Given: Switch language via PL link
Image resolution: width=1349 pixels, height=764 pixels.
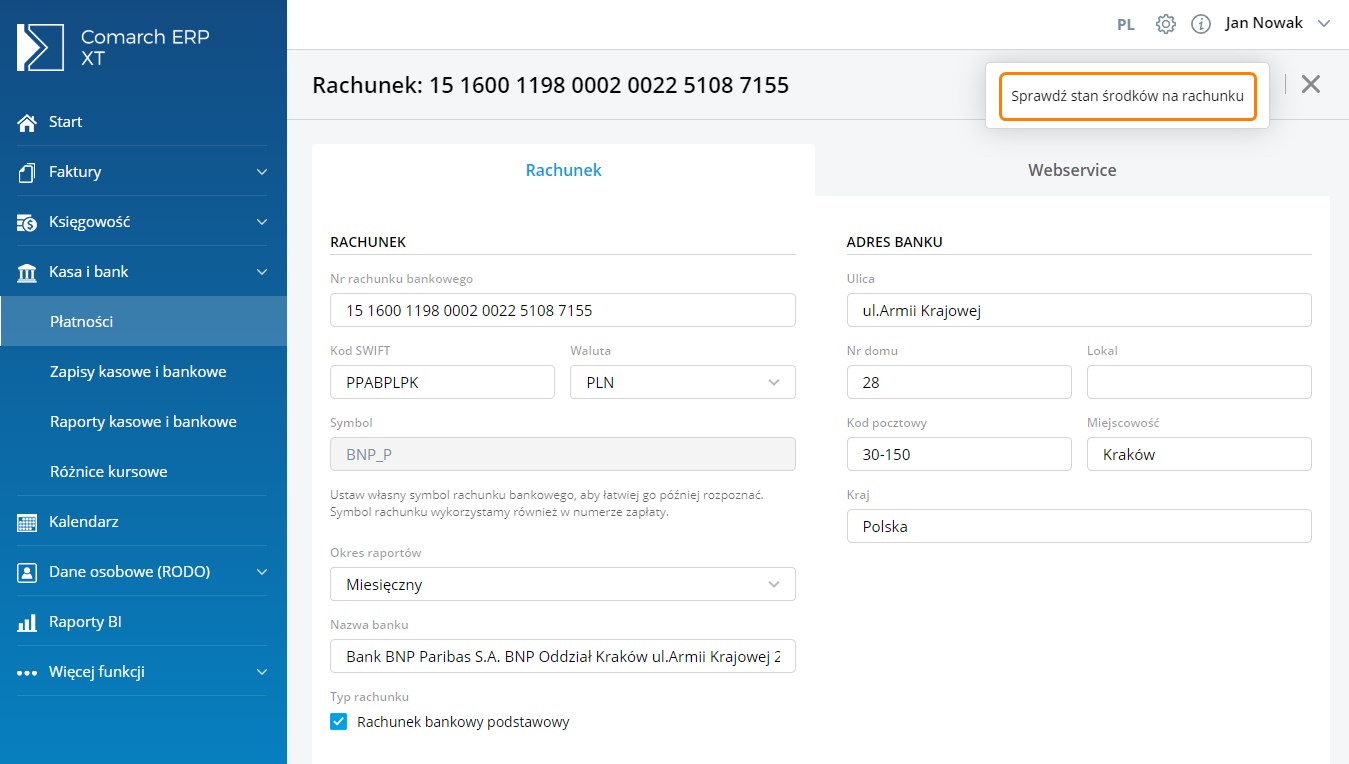Looking at the screenshot, I should [x=1125, y=25].
